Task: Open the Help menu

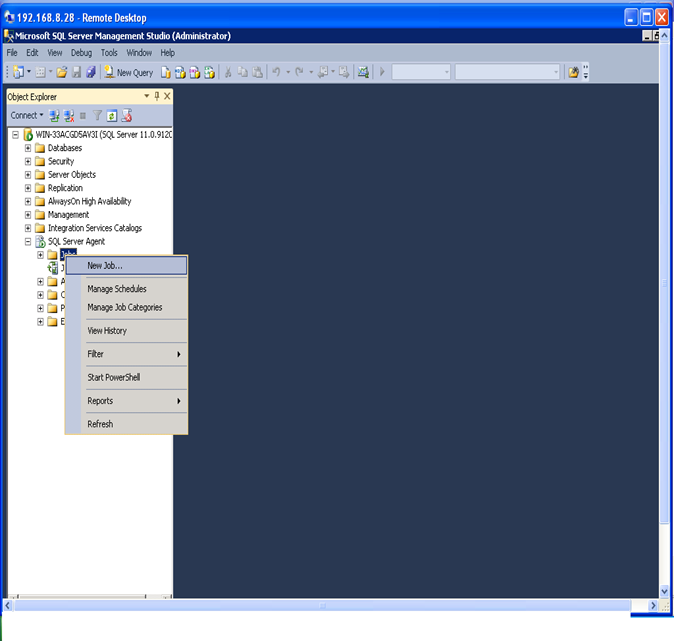Action: point(168,53)
